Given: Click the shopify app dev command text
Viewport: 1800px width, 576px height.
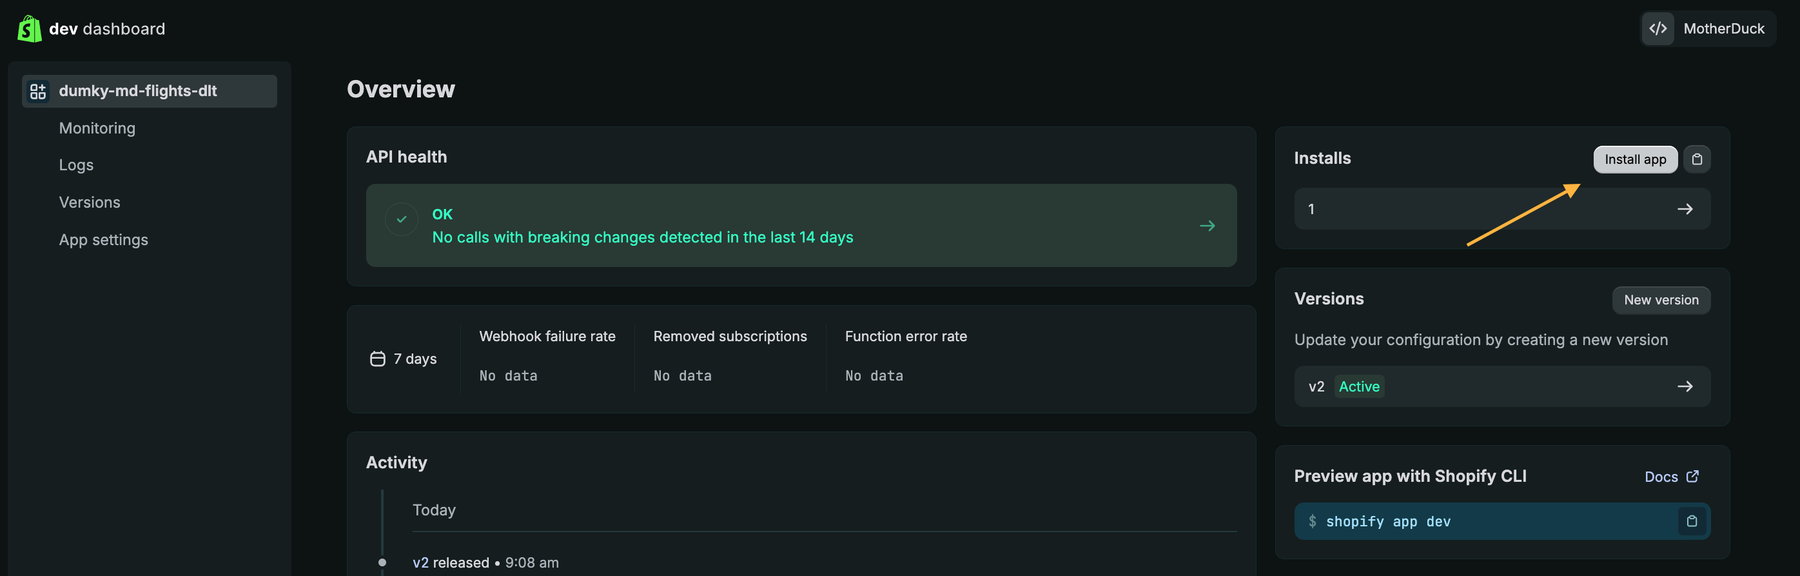Looking at the screenshot, I should [x=1388, y=522].
